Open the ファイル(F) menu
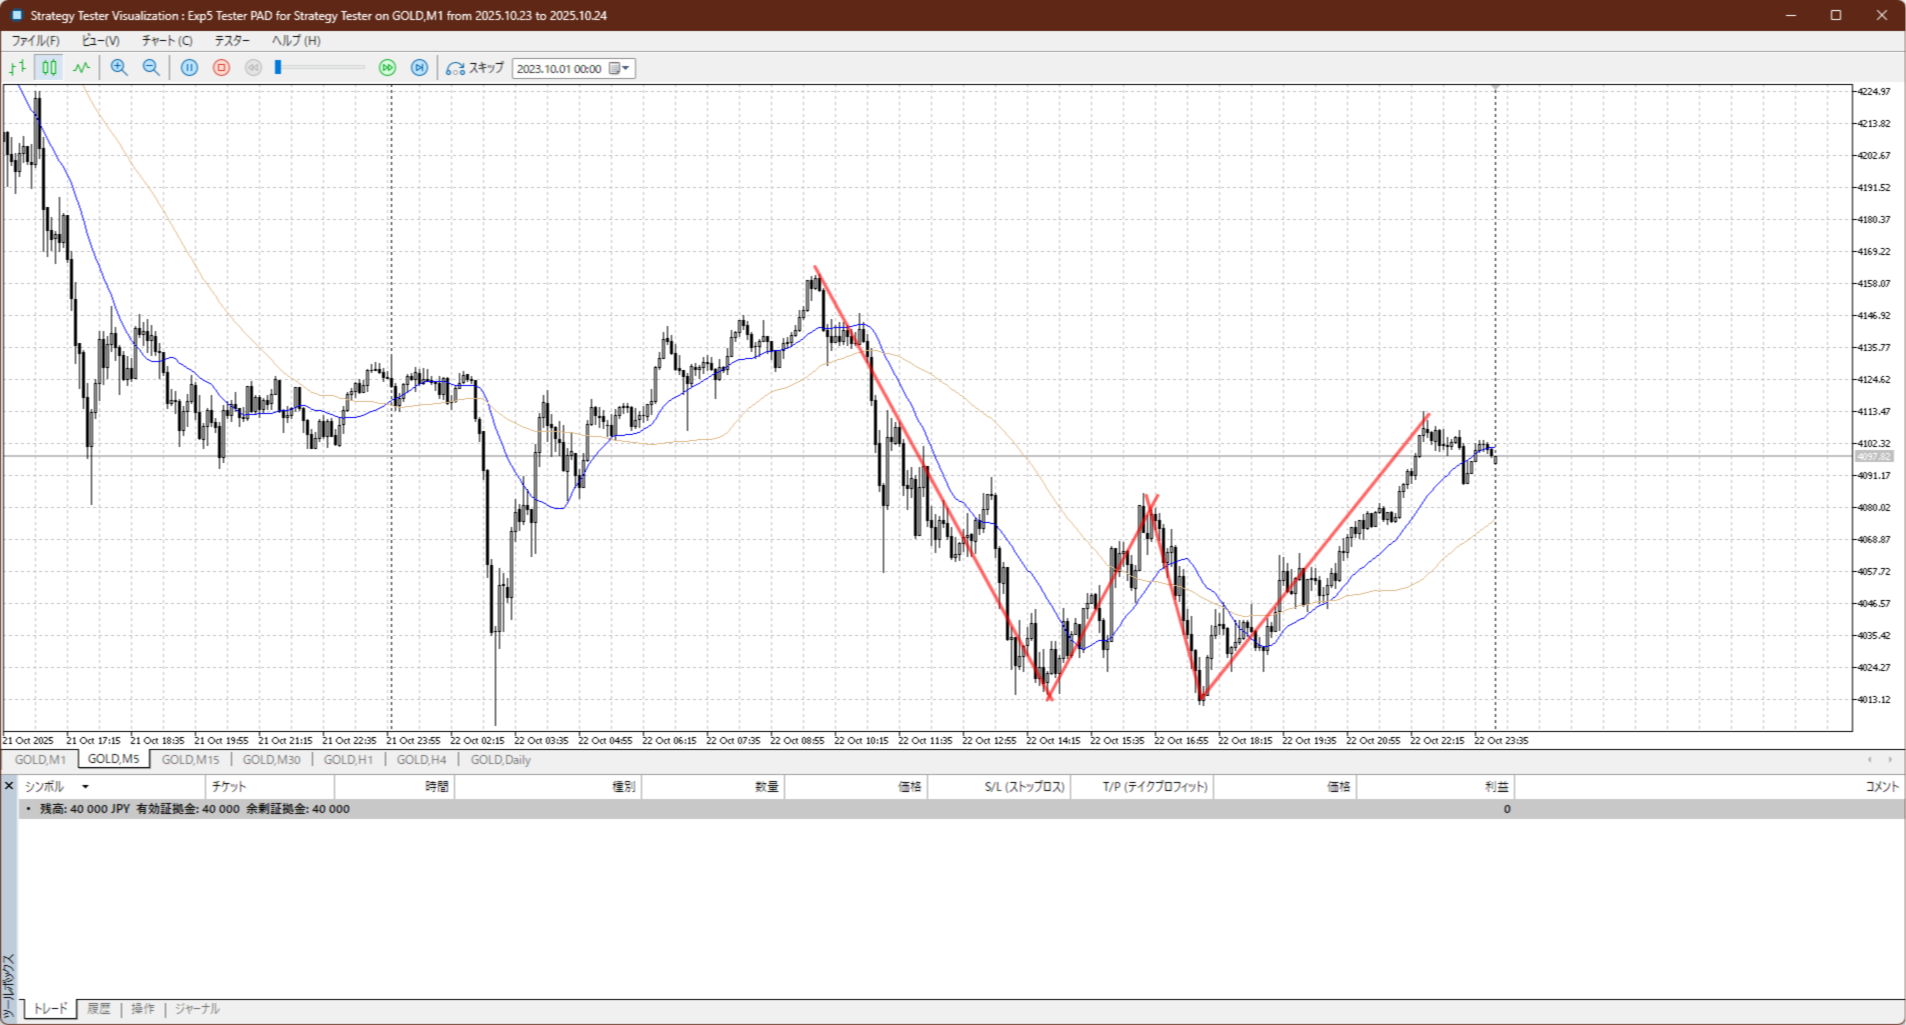Screen dimensions: 1906x1025 35,41
